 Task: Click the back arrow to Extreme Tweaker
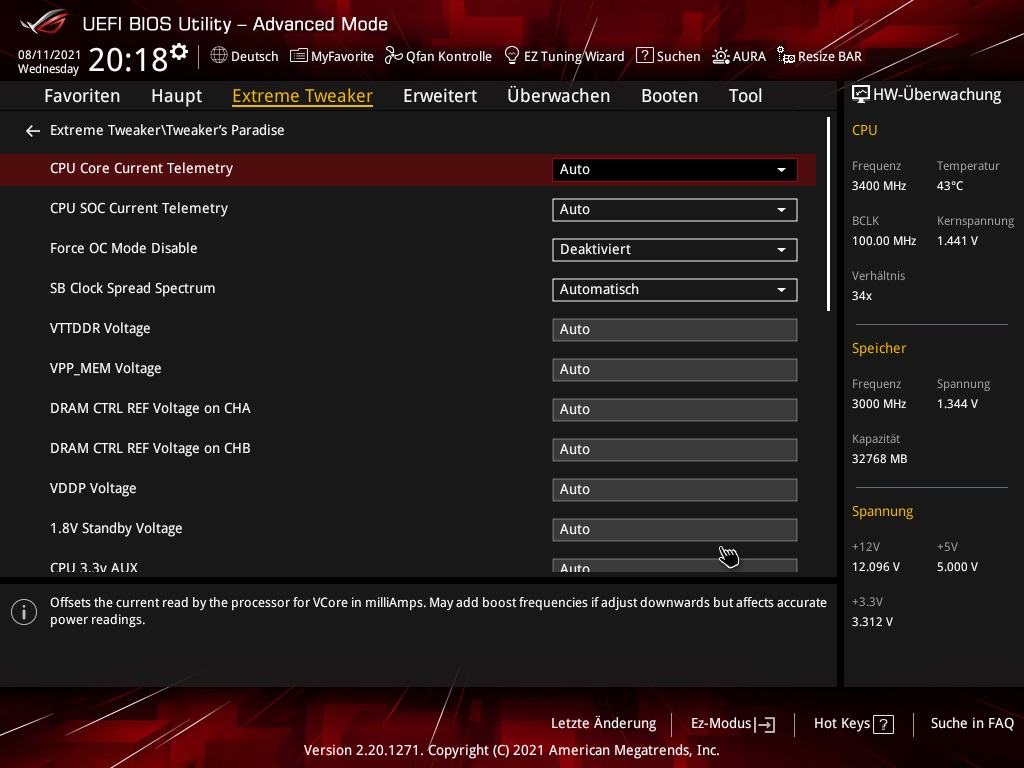[33, 131]
